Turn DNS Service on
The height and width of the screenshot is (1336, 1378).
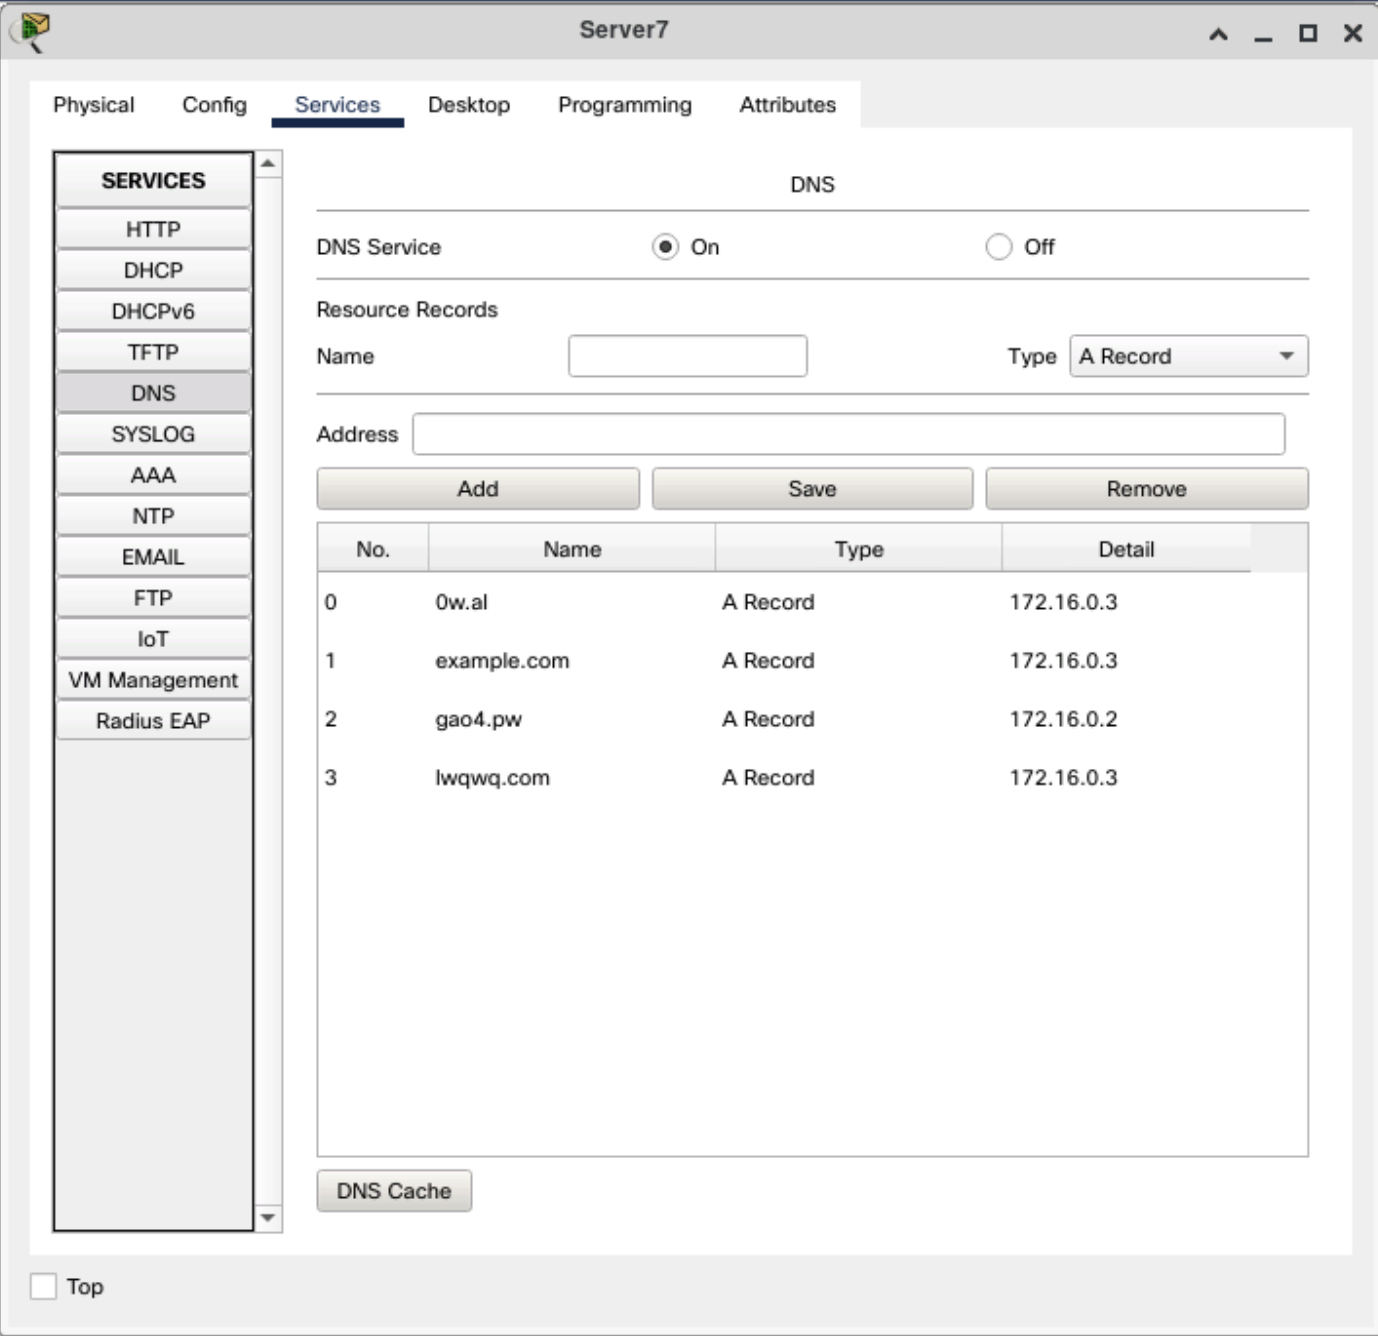click(665, 247)
